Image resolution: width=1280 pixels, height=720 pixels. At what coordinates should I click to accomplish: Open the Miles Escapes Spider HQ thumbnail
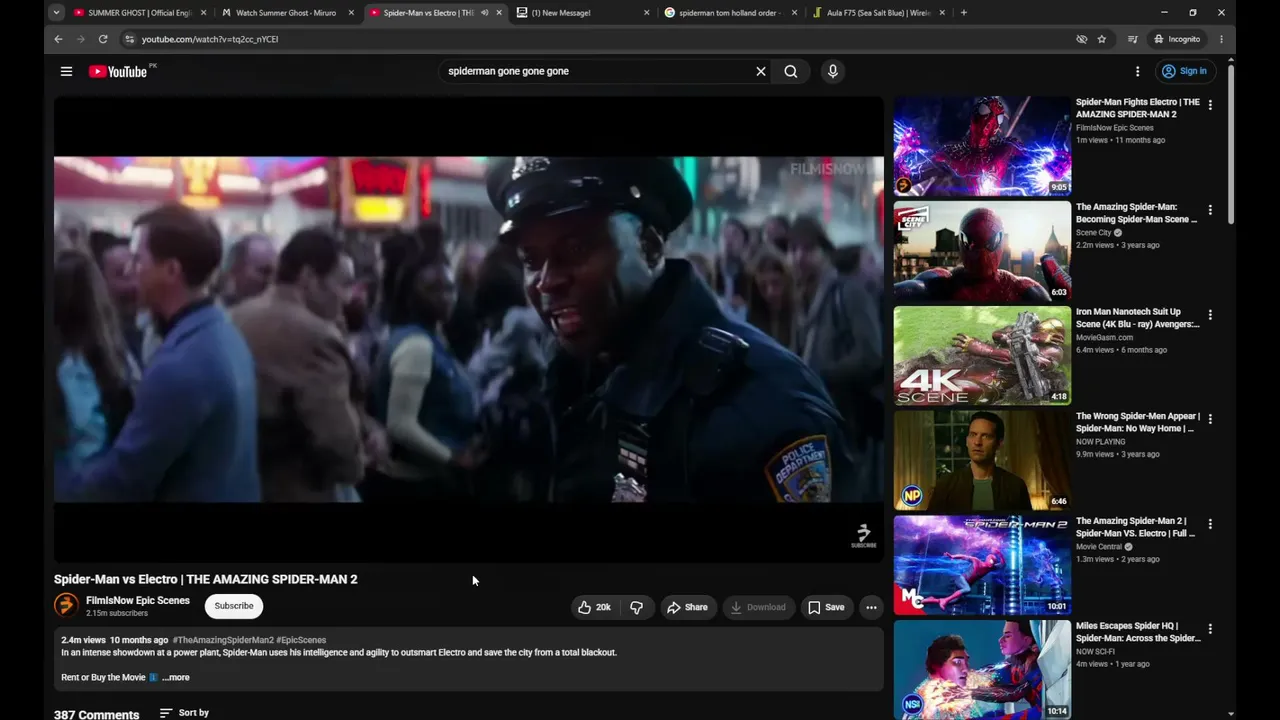click(982, 670)
